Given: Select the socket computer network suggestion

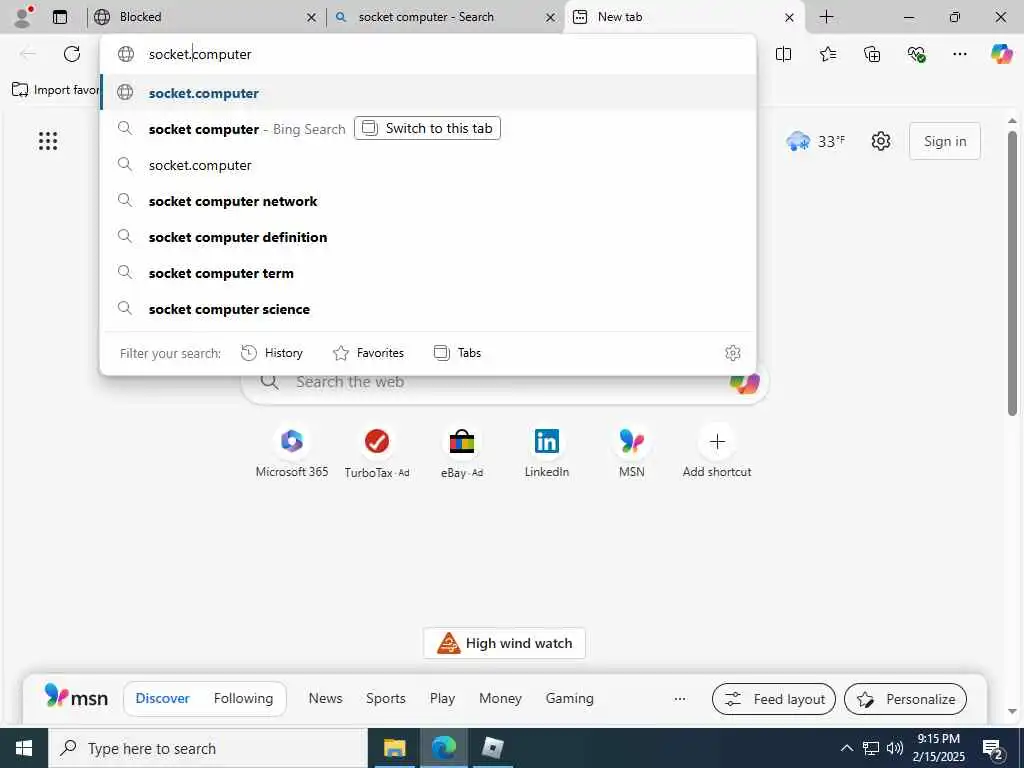Looking at the screenshot, I should (x=428, y=201).
